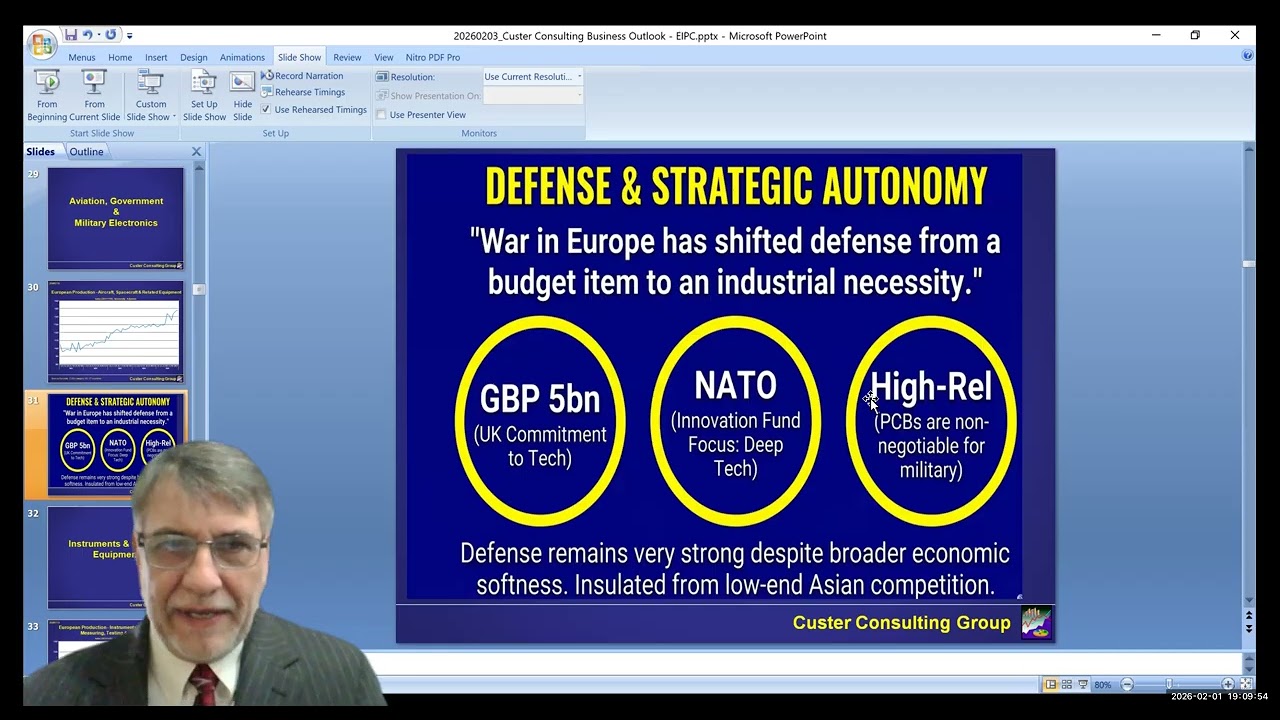
Task: Click the slide editor scroll down arrow
Action: [x=1249, y=602]
